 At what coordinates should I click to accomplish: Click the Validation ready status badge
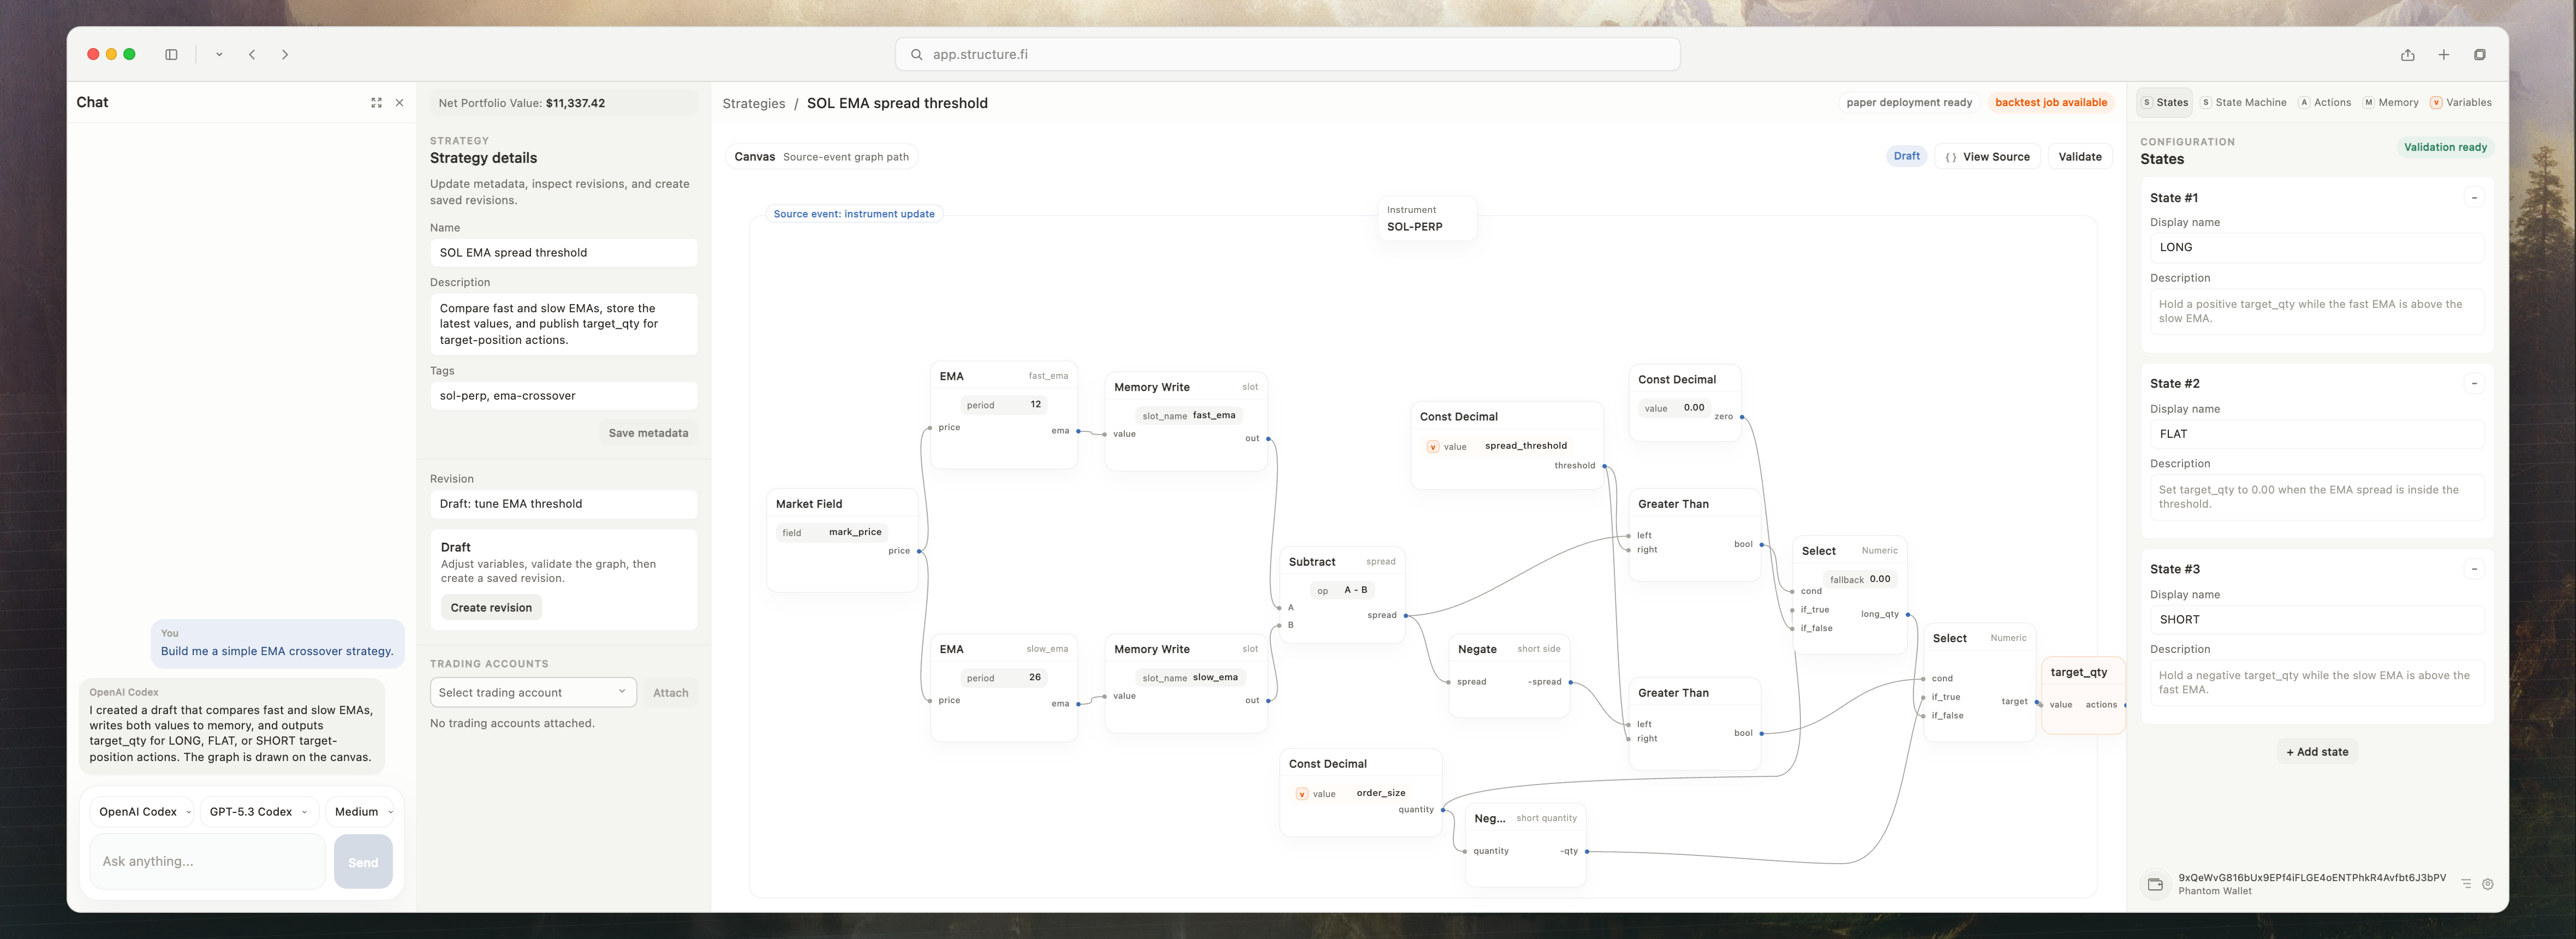pos(2444,147)
